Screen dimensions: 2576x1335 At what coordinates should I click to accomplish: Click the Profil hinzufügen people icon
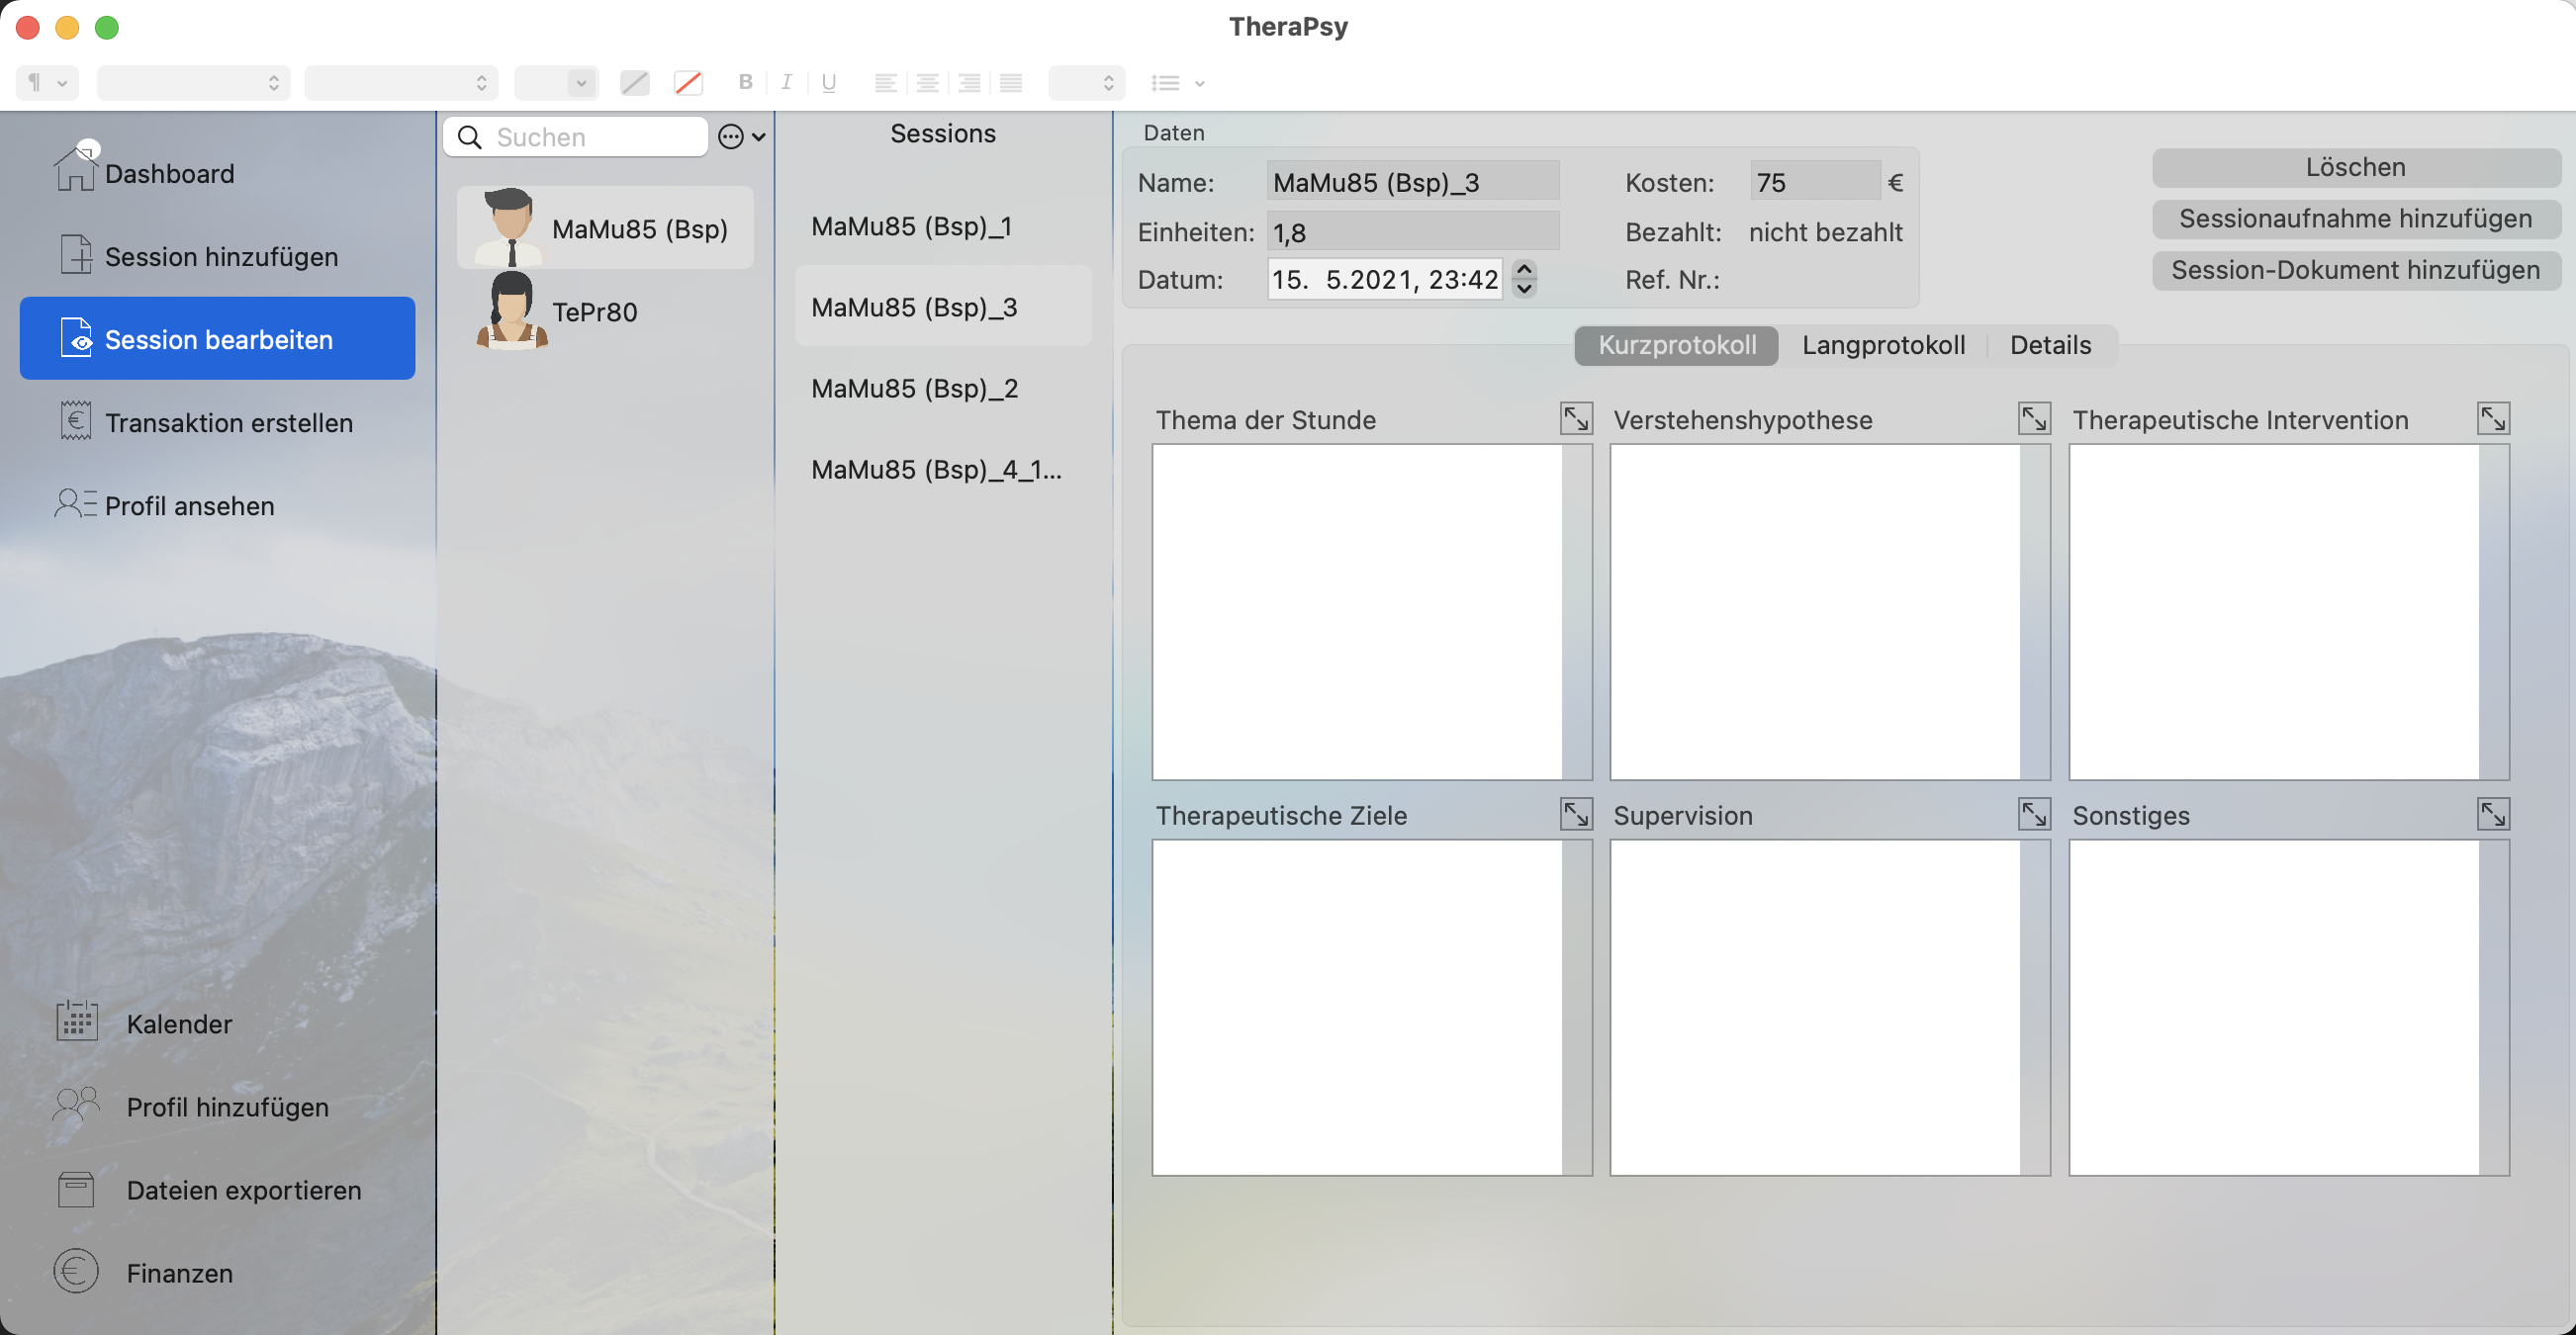pos(76,1105)
